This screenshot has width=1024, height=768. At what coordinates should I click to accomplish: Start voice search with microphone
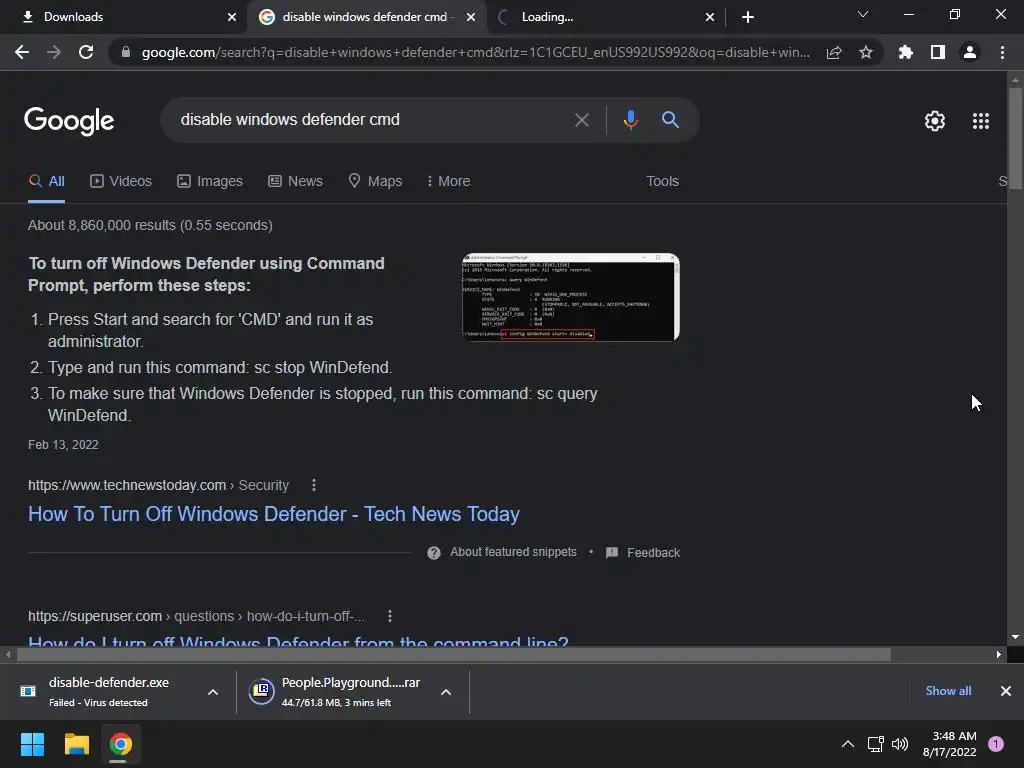click(x=630, y=120)
